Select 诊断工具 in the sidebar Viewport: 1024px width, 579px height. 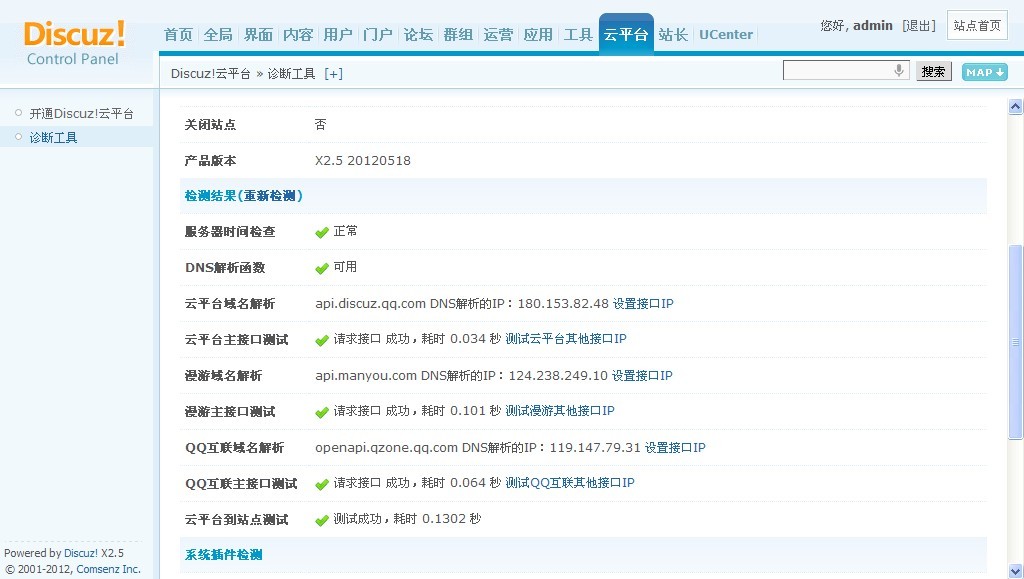(x=54, y=138)
